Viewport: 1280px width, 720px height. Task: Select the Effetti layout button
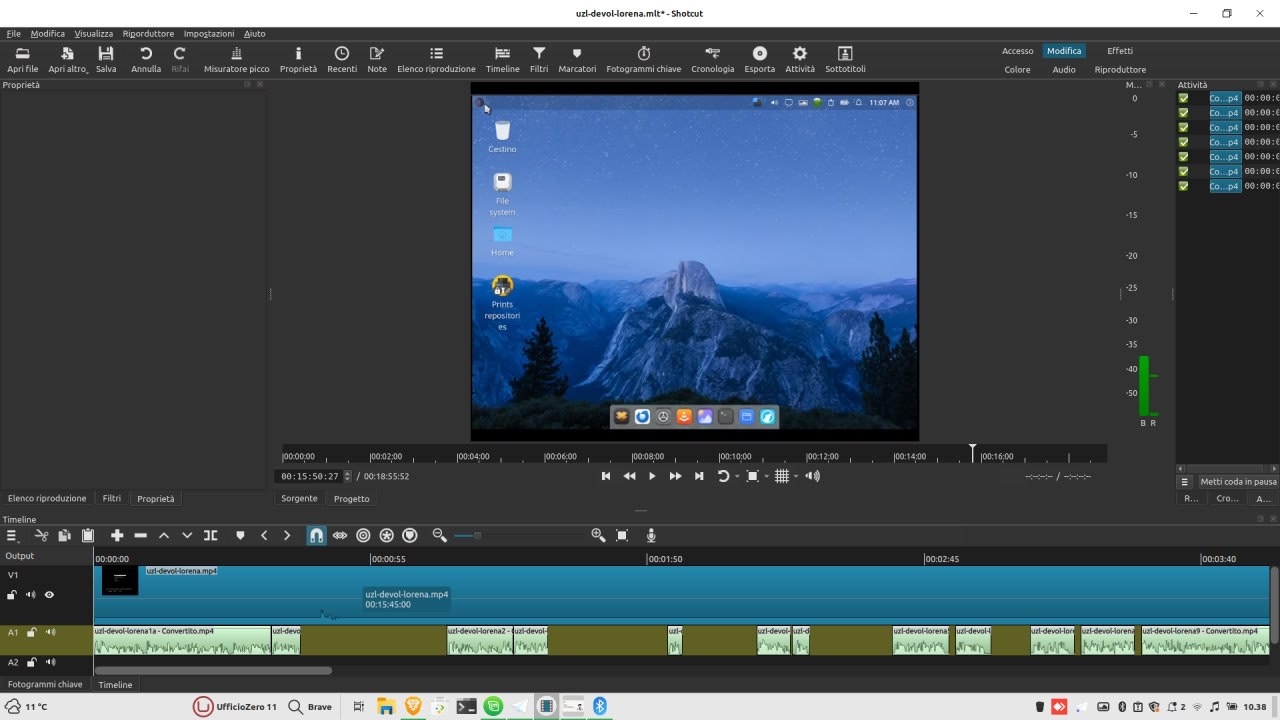(x=1120, y=51)
